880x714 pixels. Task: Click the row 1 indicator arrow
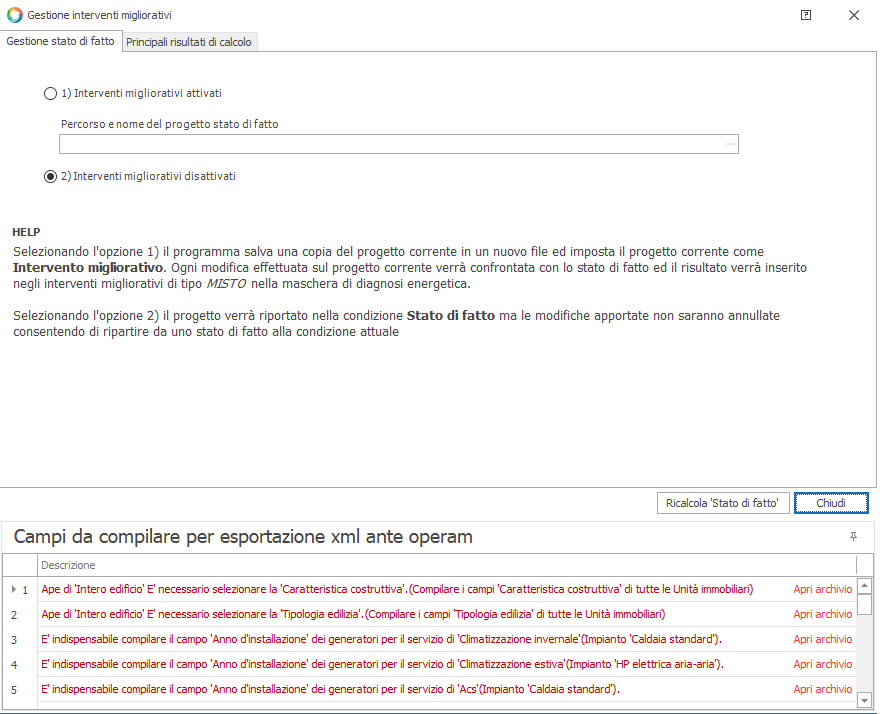pyautogui.click(x=12, y=590)
